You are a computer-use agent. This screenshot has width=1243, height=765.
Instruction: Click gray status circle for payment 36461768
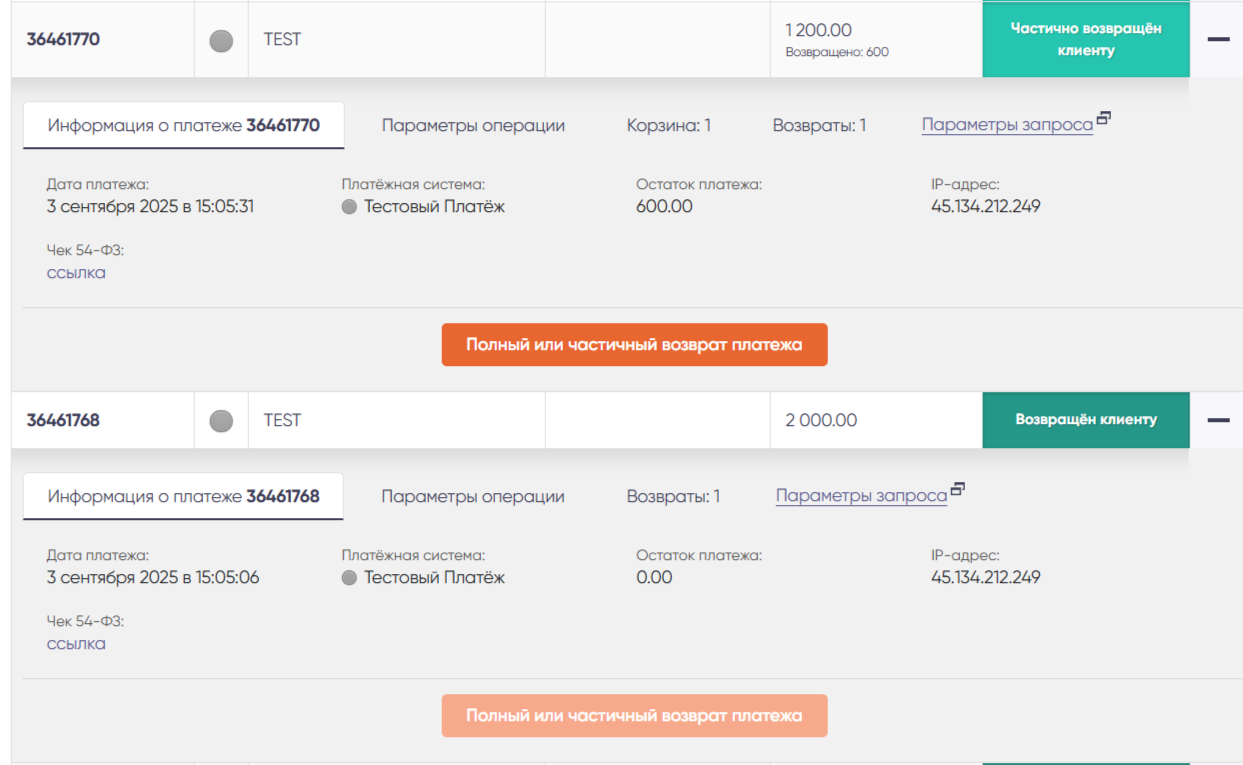[x=221, y=421]
